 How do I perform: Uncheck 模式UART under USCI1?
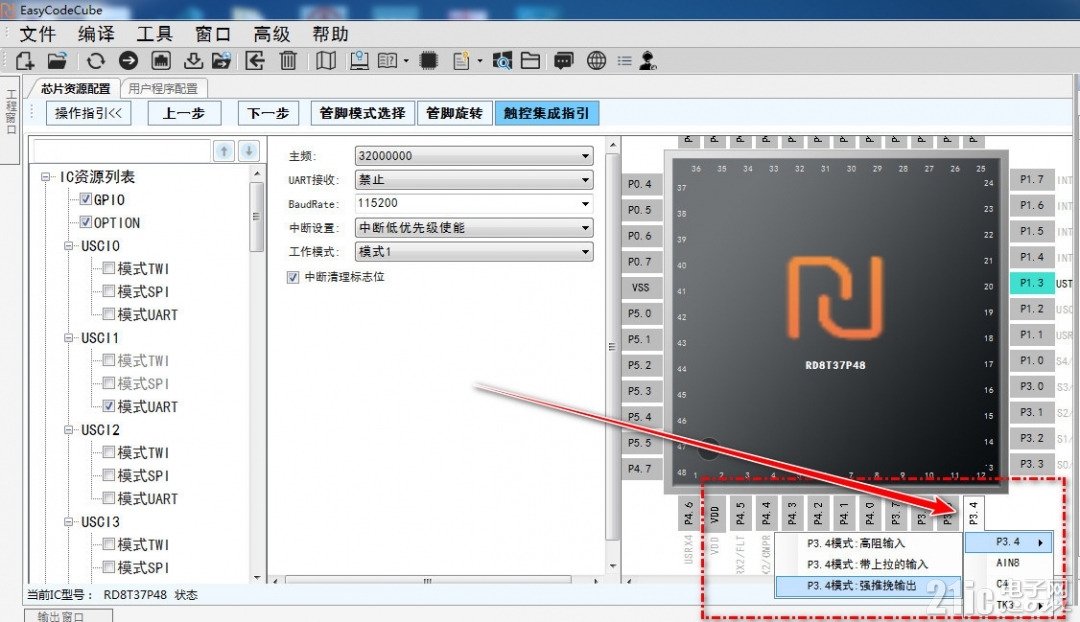(x=109, y=406)
